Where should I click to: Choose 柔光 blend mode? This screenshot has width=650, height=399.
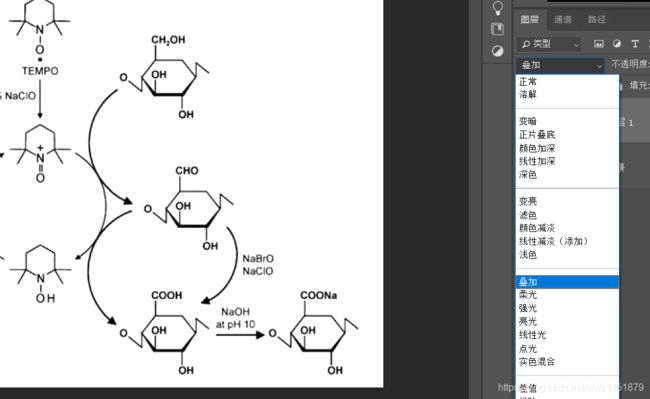click(x=567, y=295)
